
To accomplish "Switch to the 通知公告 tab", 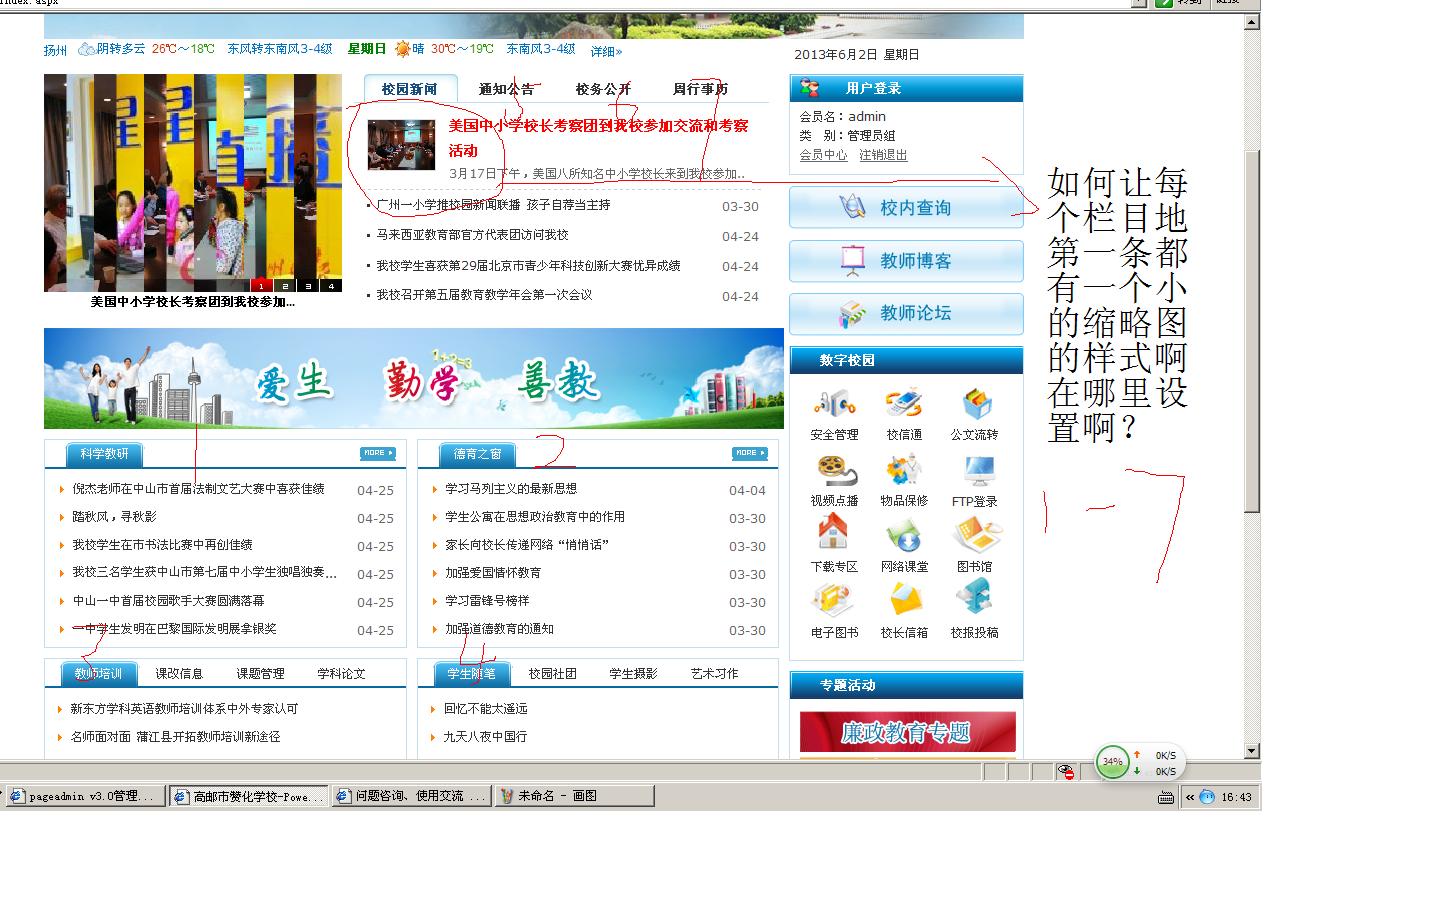I will [506, 89].
